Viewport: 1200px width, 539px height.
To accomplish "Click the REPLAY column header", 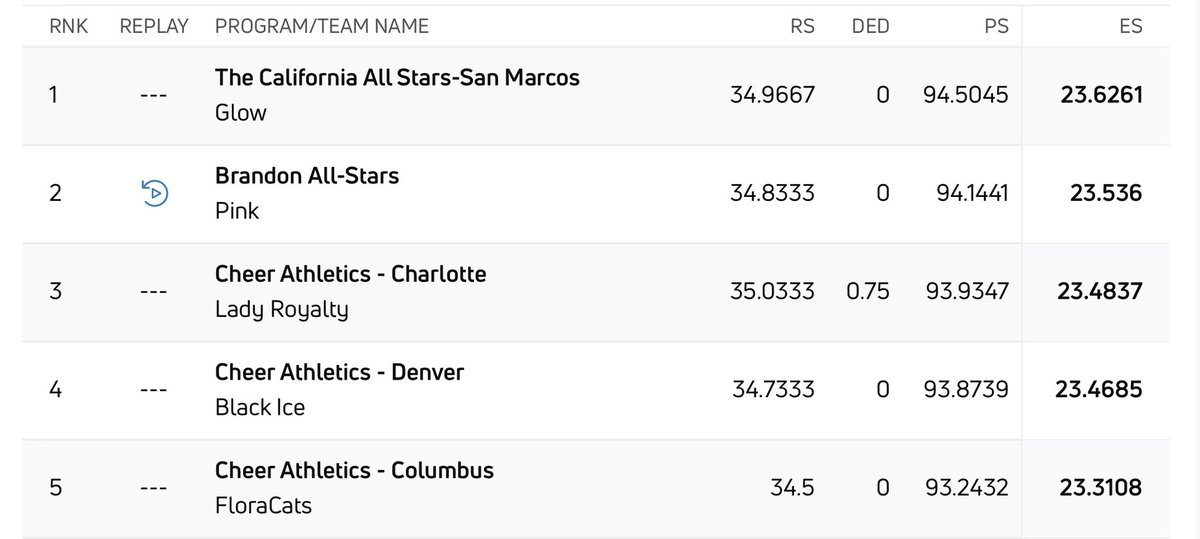I will click(x=154, y=27).
